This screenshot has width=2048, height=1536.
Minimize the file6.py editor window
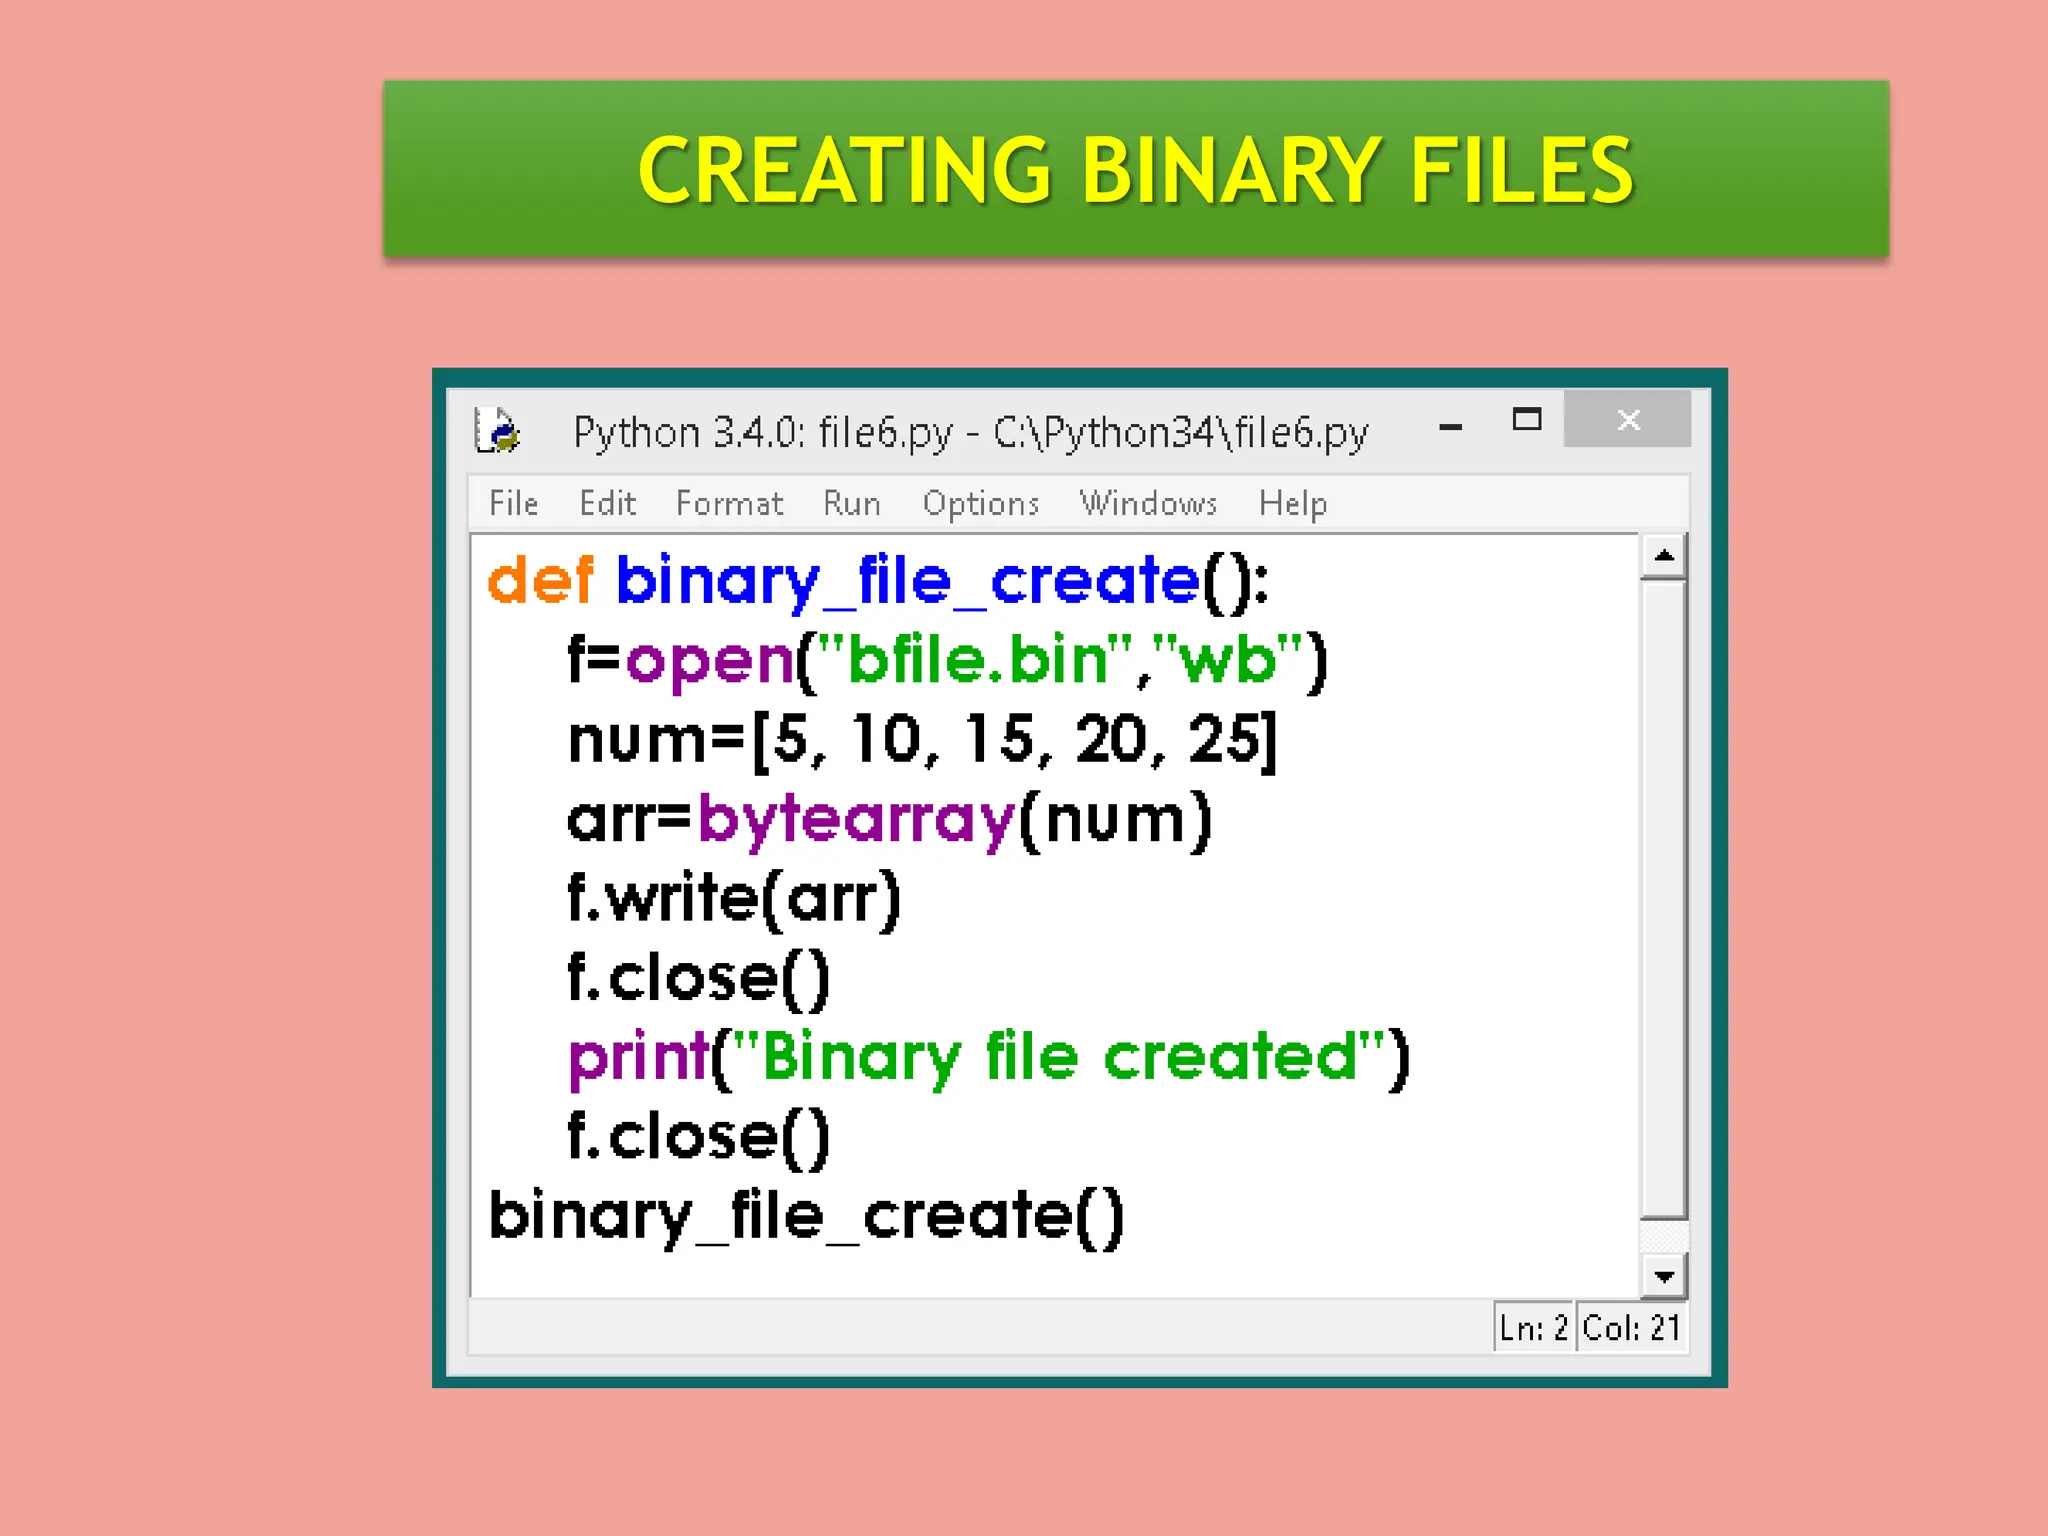1450,426
